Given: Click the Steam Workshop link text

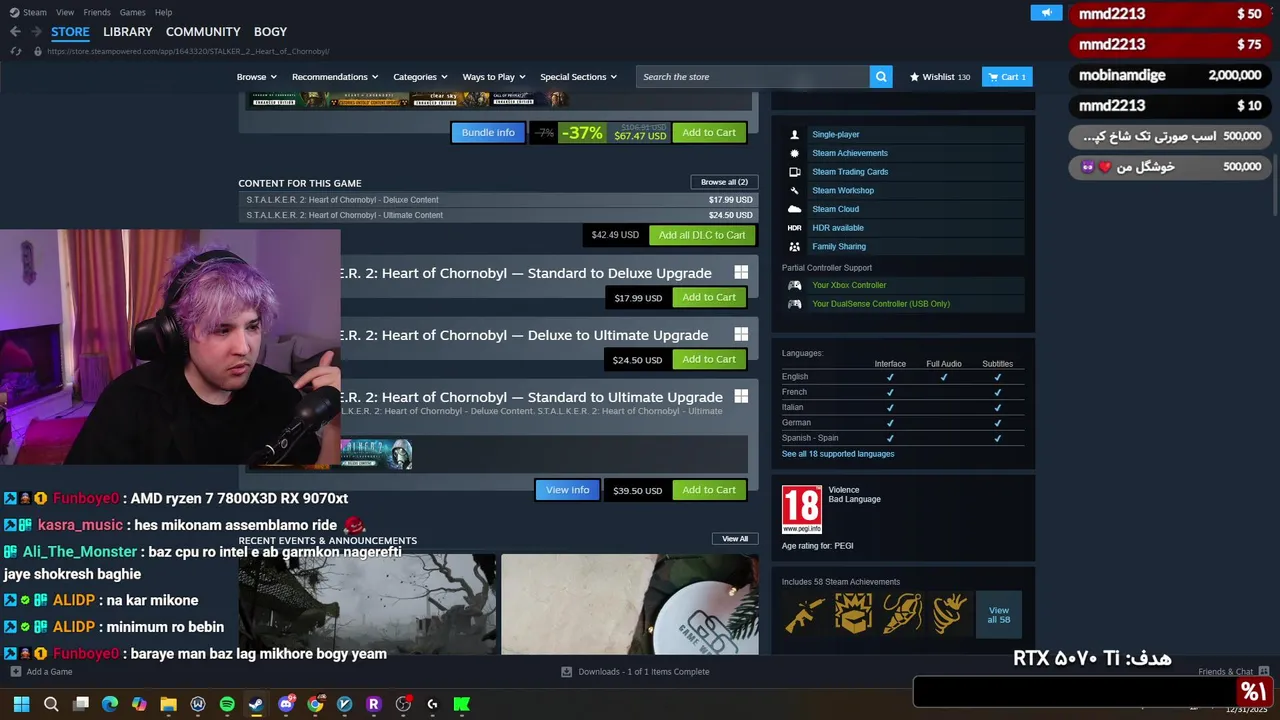Looking at the screenshot, I should click(843, 190).
